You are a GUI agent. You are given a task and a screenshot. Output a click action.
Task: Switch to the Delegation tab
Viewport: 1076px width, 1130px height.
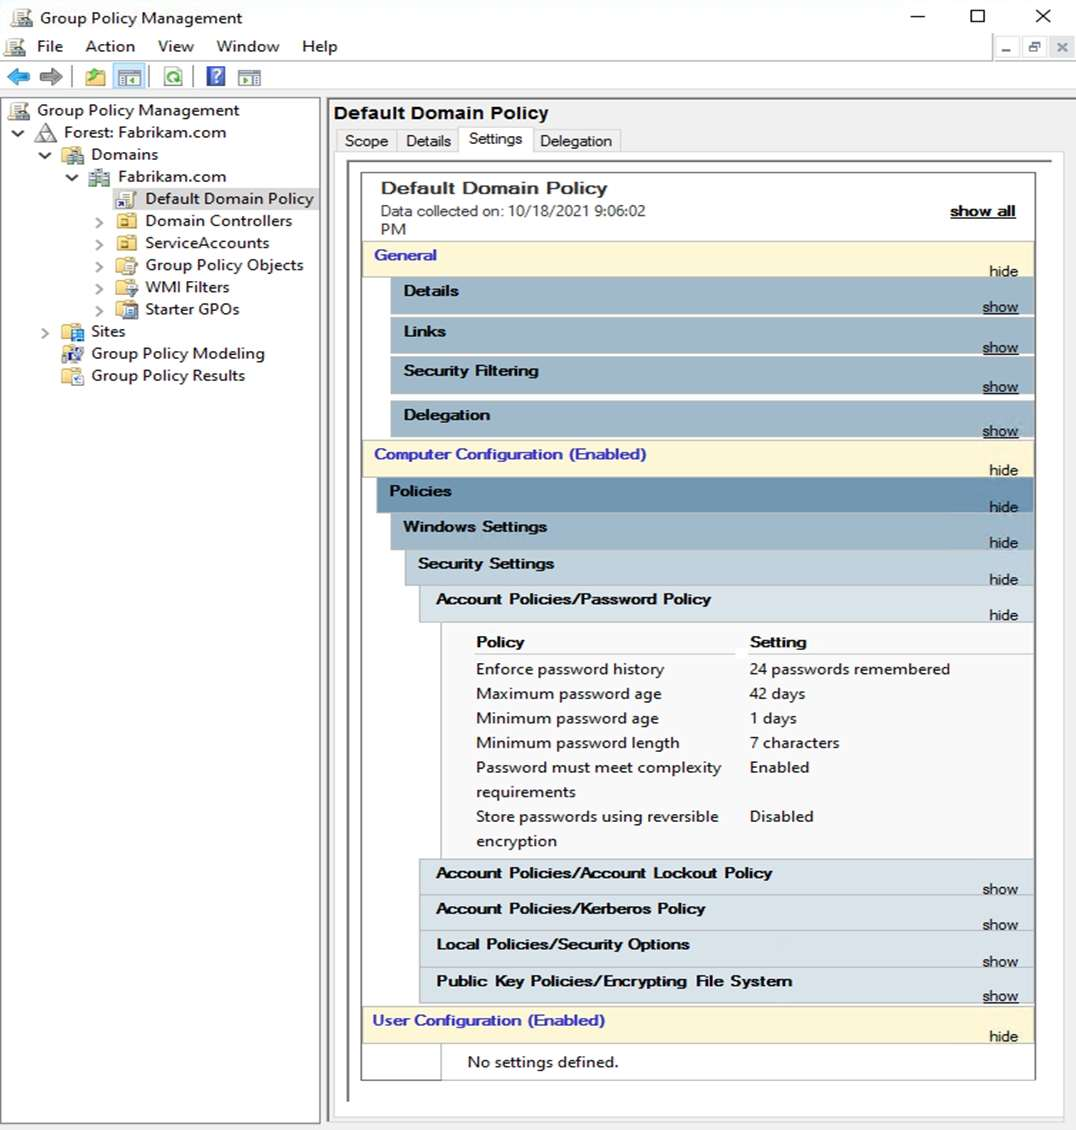pos(575,141)
